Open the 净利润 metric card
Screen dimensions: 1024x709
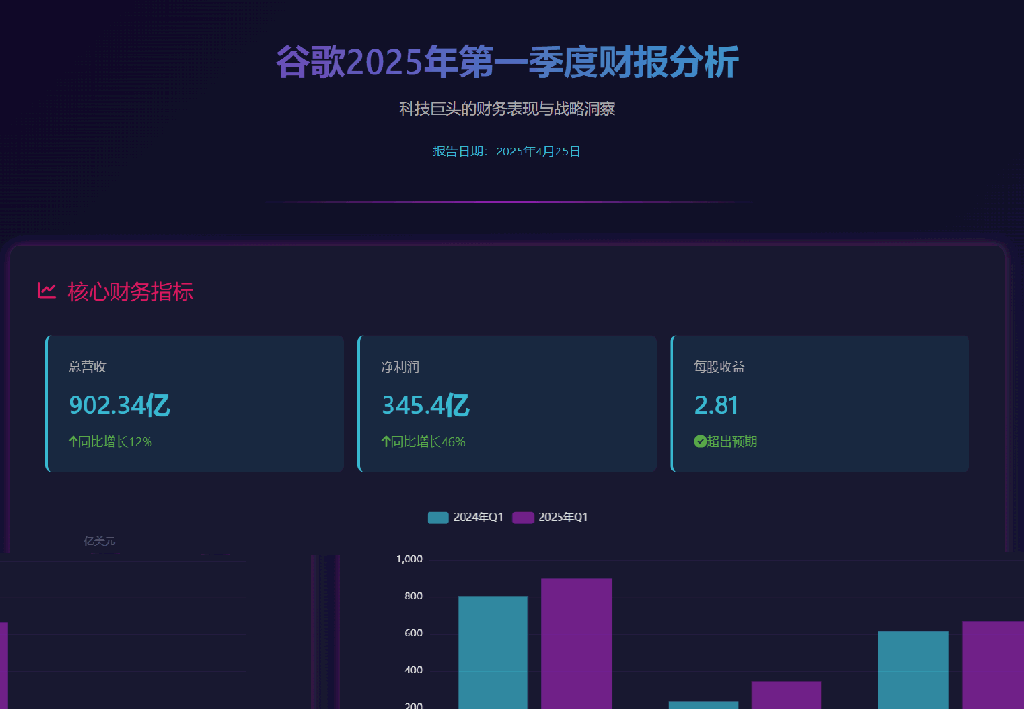[x=507, y=403]
